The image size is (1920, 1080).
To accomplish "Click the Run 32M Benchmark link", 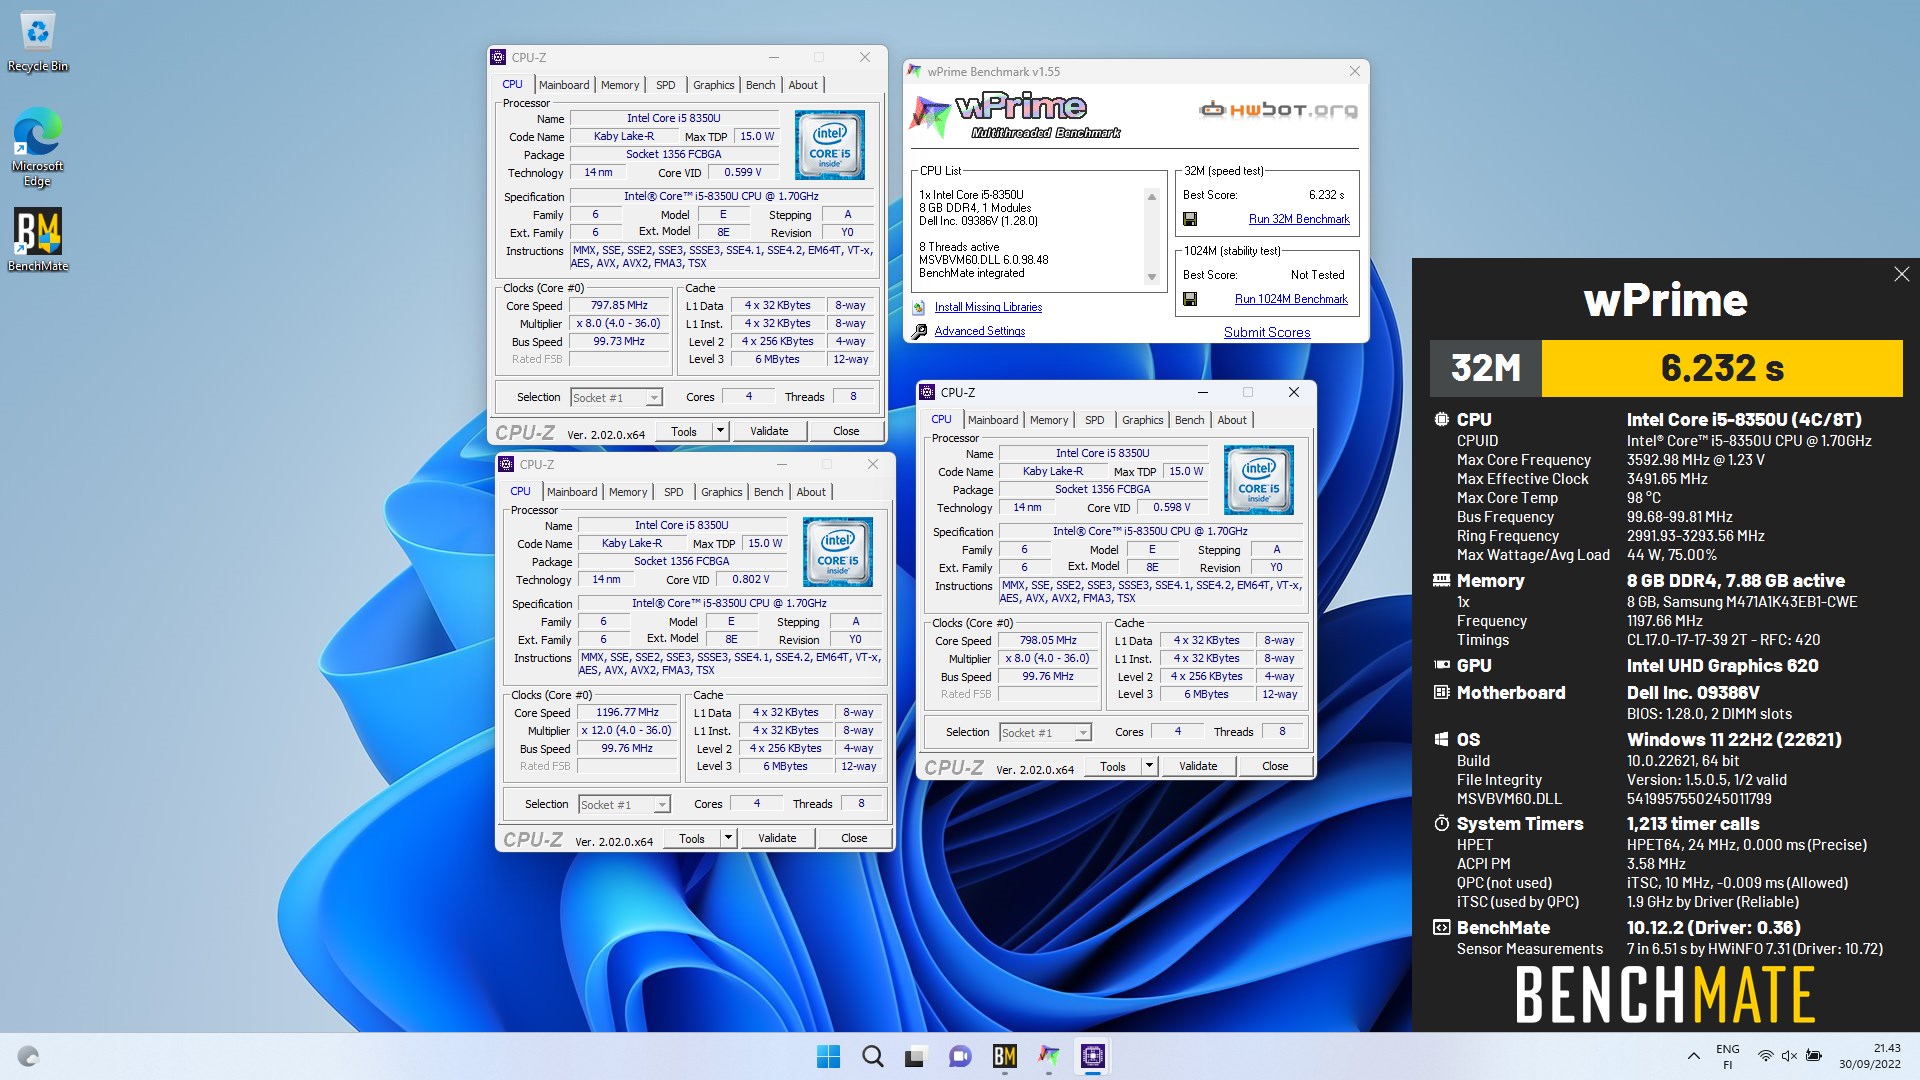I will [1299, 219].
